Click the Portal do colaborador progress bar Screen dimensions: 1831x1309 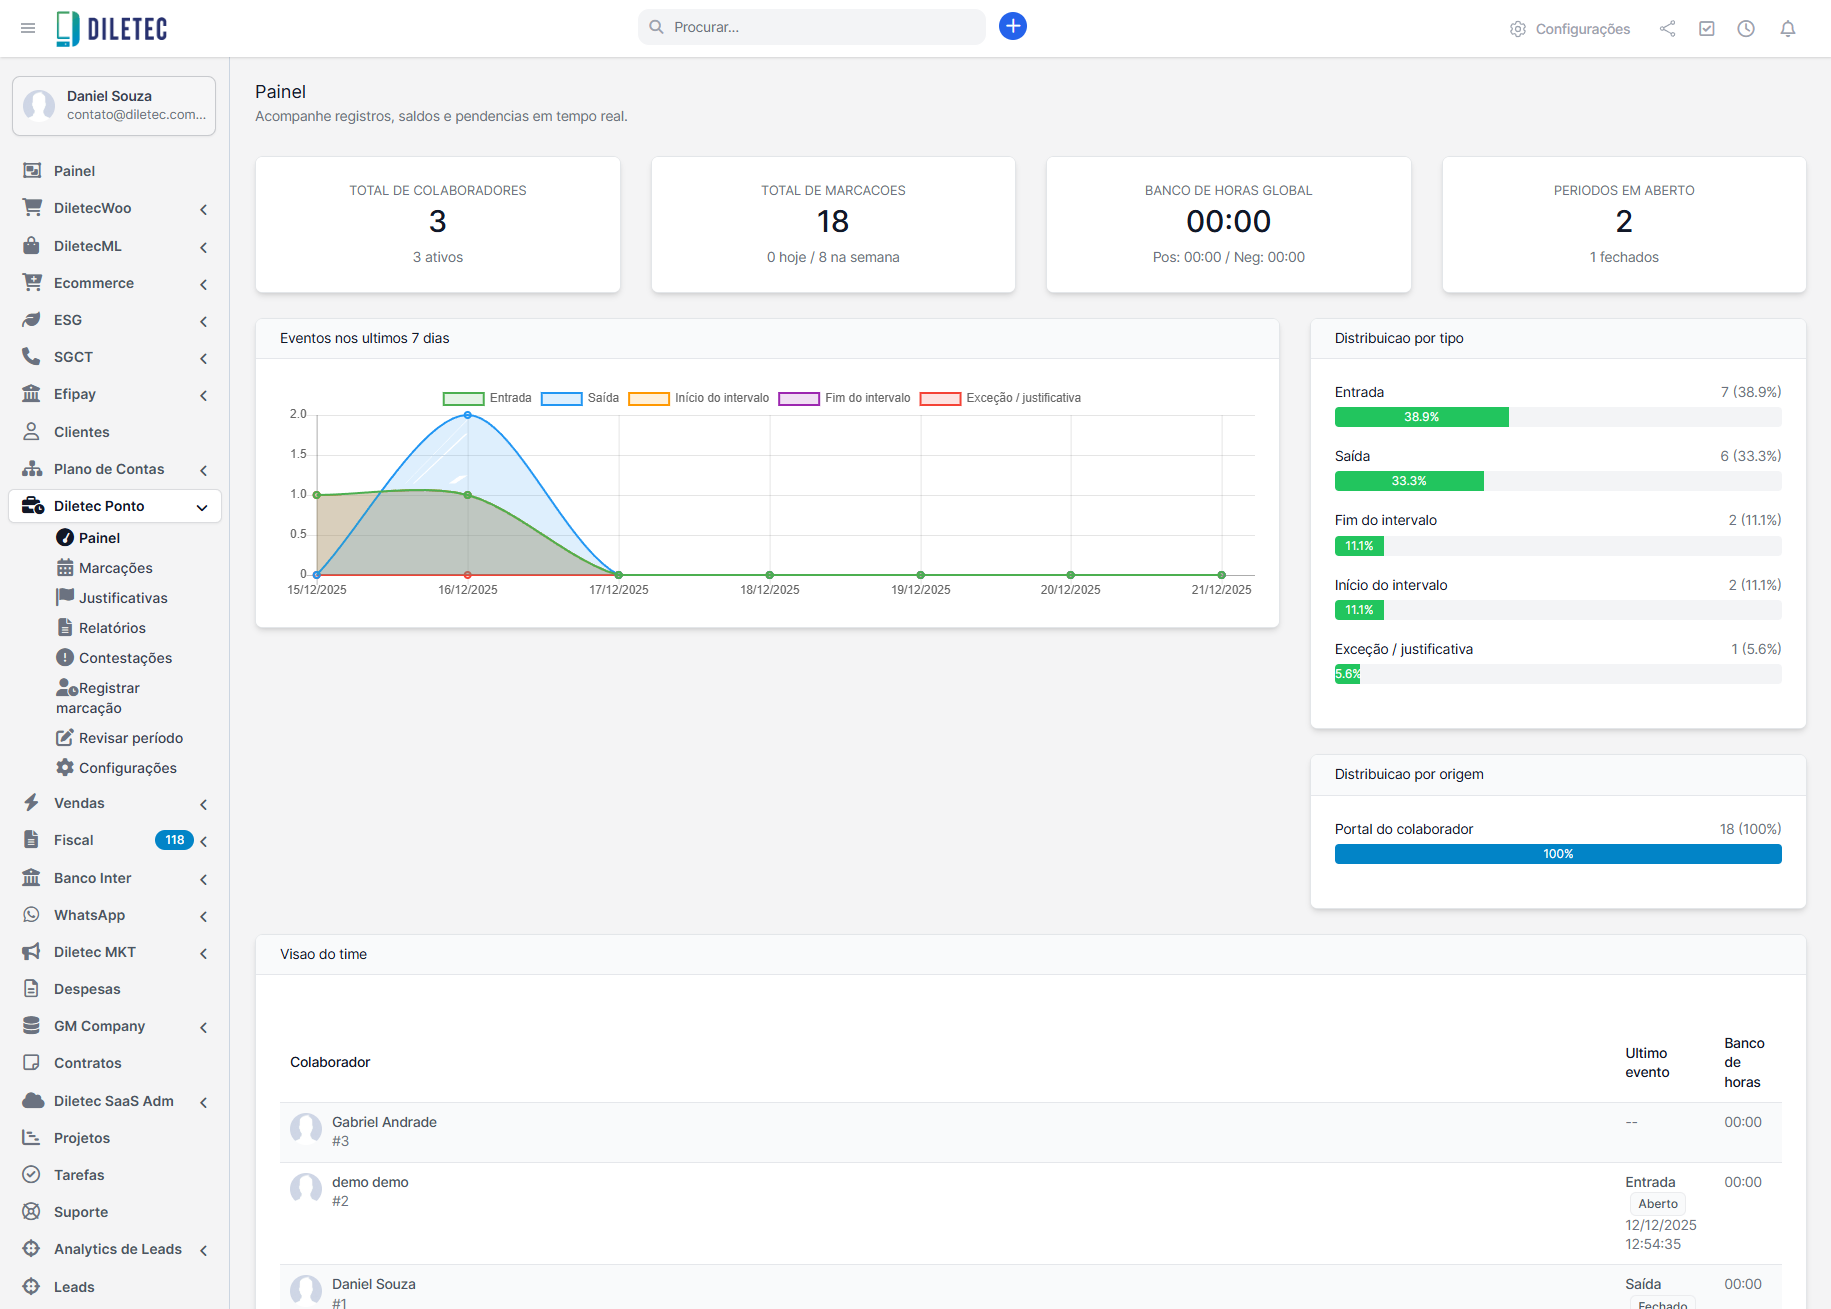tap(1557, 854)
